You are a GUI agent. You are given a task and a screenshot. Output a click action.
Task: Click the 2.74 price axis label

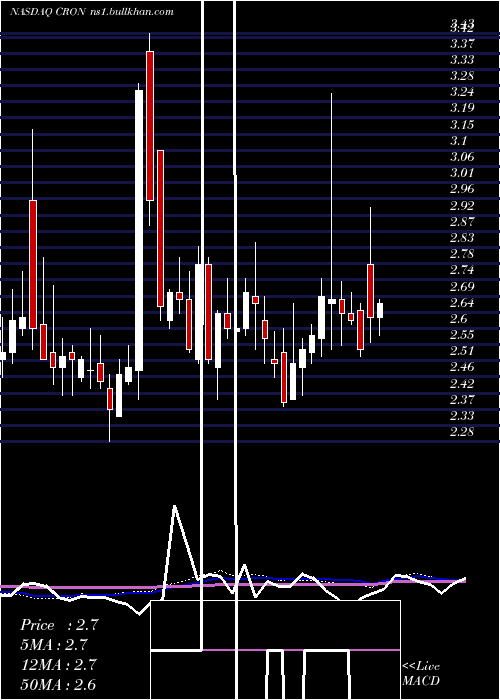click(462, 270)
